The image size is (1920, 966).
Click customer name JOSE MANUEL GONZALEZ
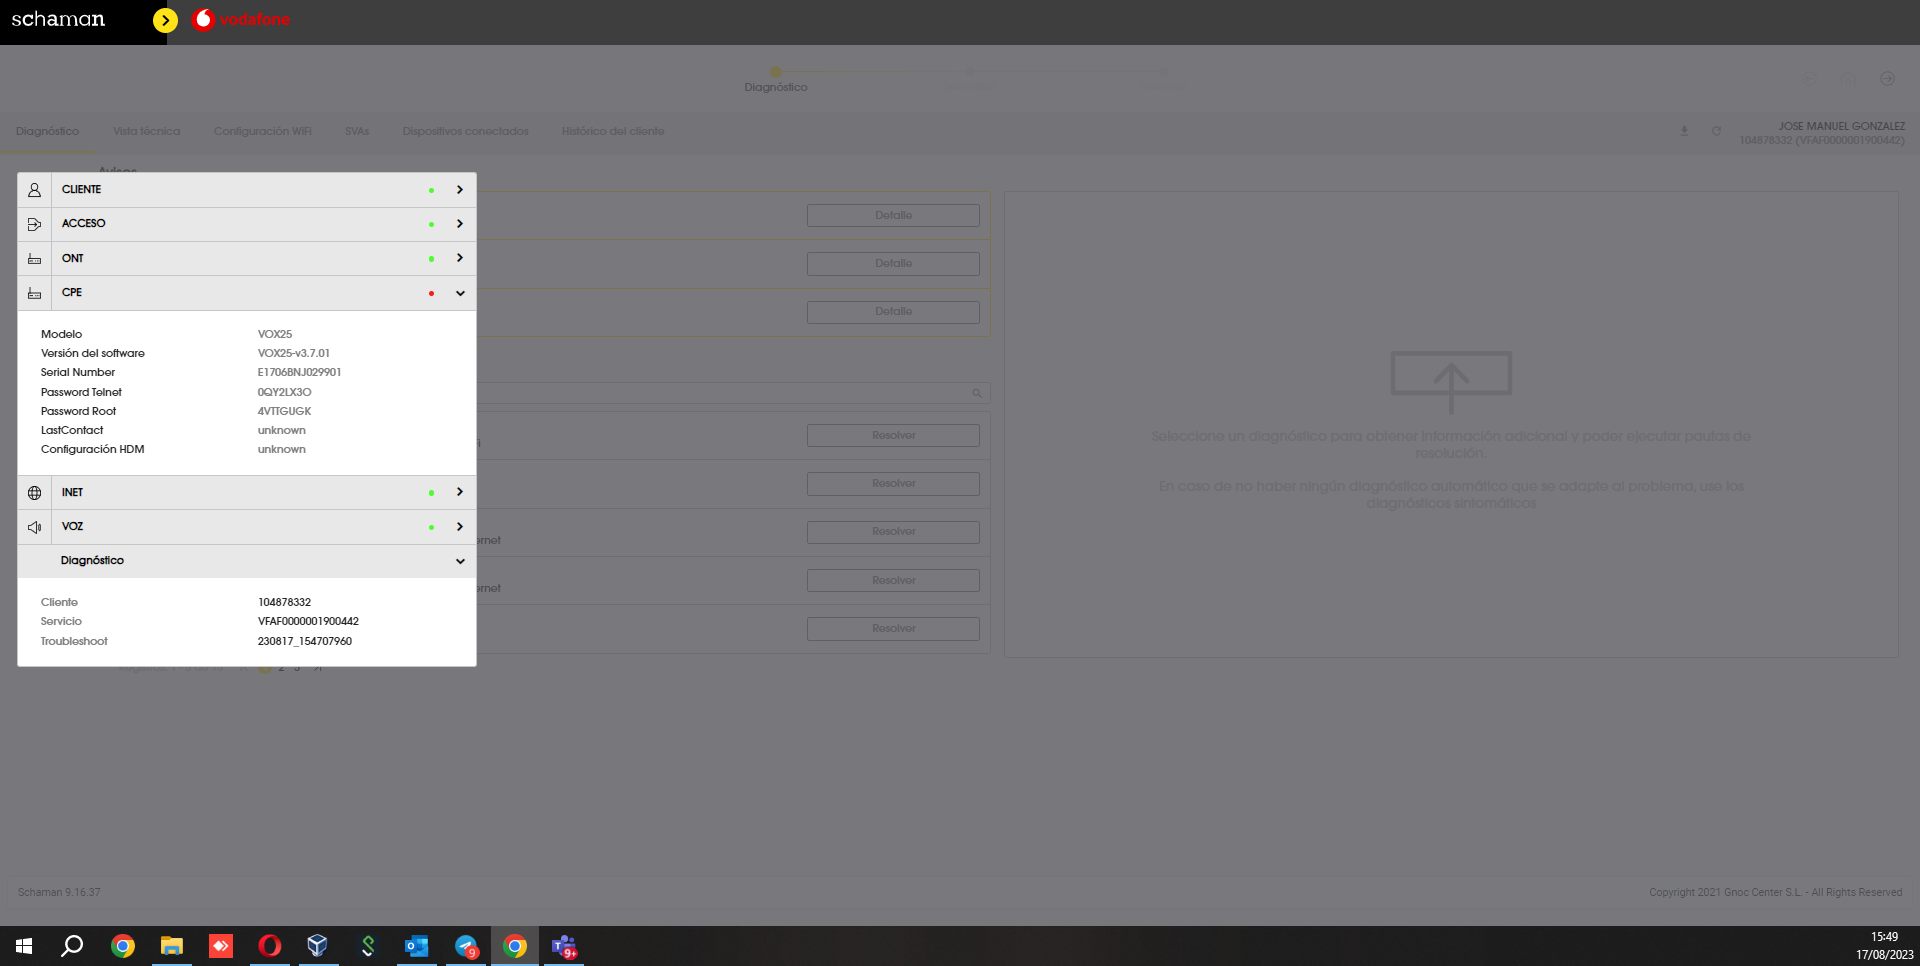1842,126
